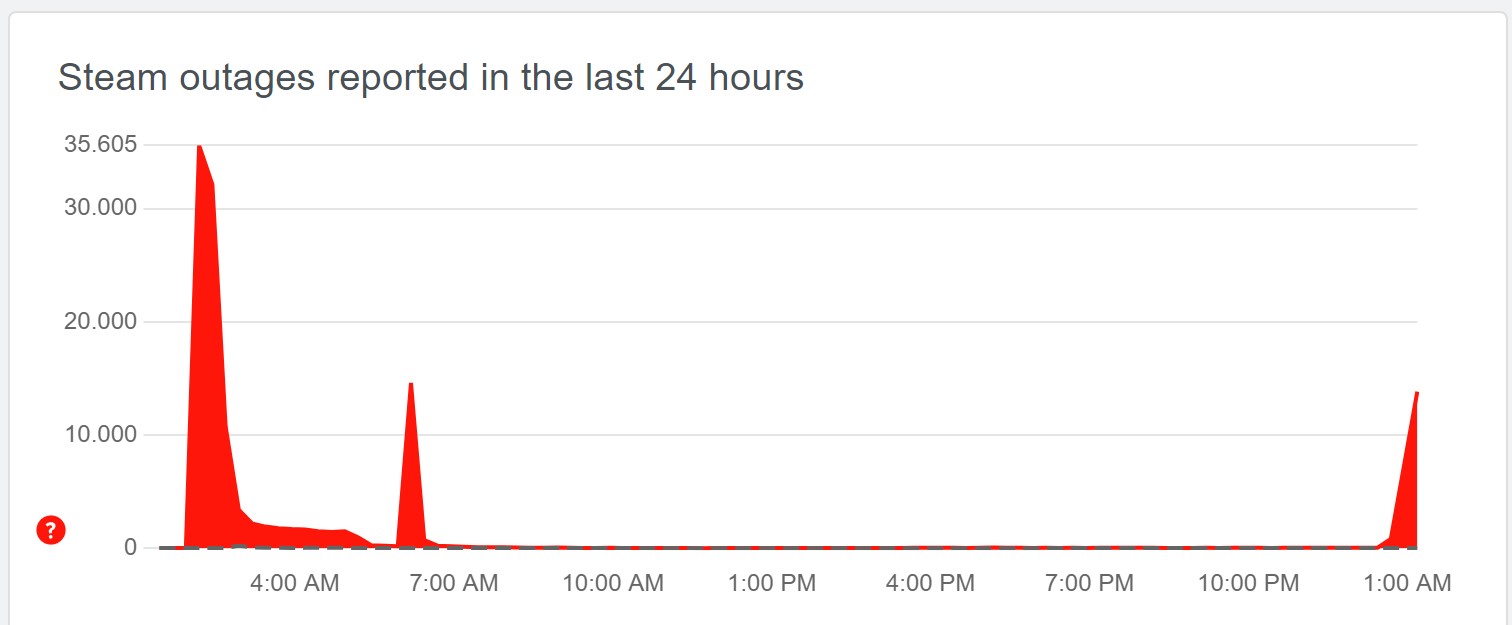Viewport: 1512px width, 625px height.
Task: Click the 35.605 y-axis maximum label
Action: [x=100, y=144]
